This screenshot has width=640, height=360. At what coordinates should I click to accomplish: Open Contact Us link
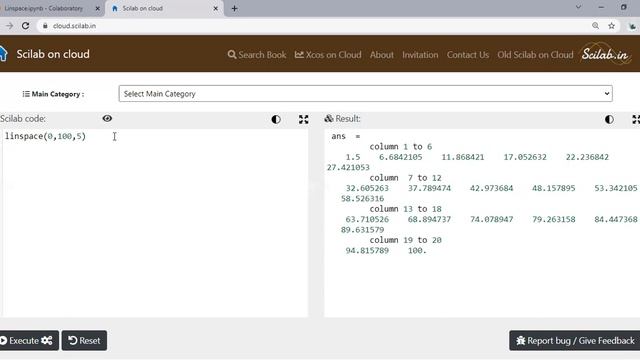point(468,55)
